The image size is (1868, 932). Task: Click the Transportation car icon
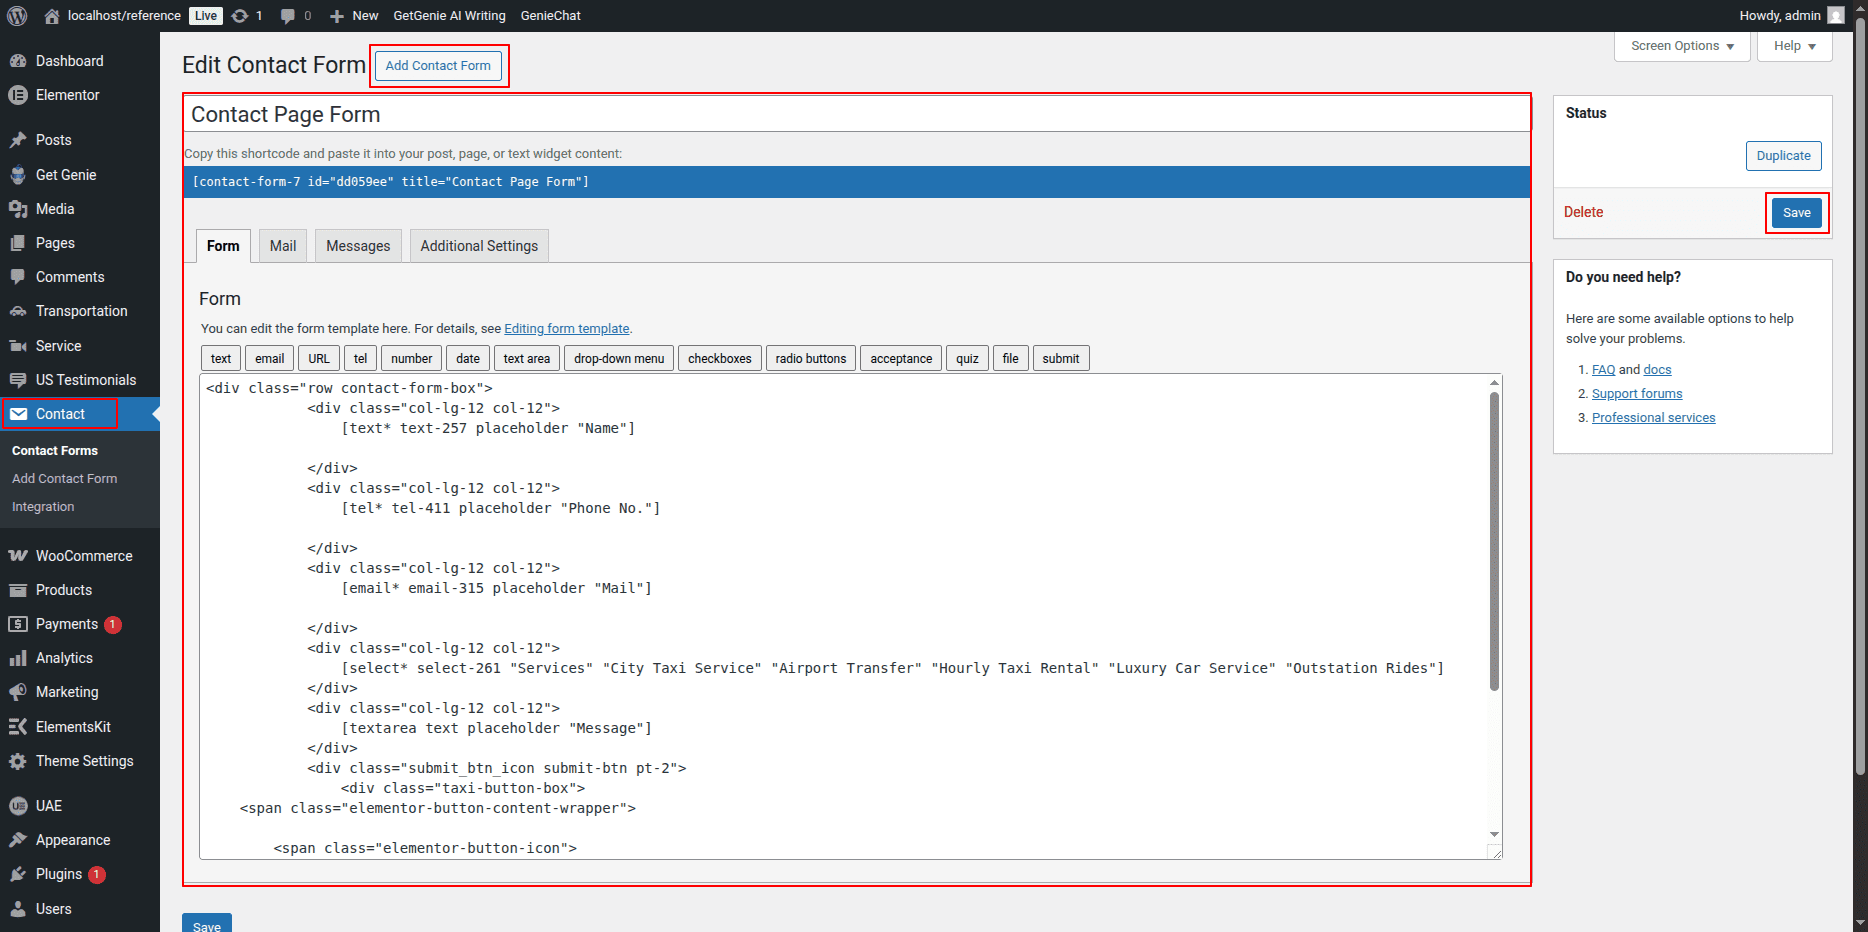(18, 311)
